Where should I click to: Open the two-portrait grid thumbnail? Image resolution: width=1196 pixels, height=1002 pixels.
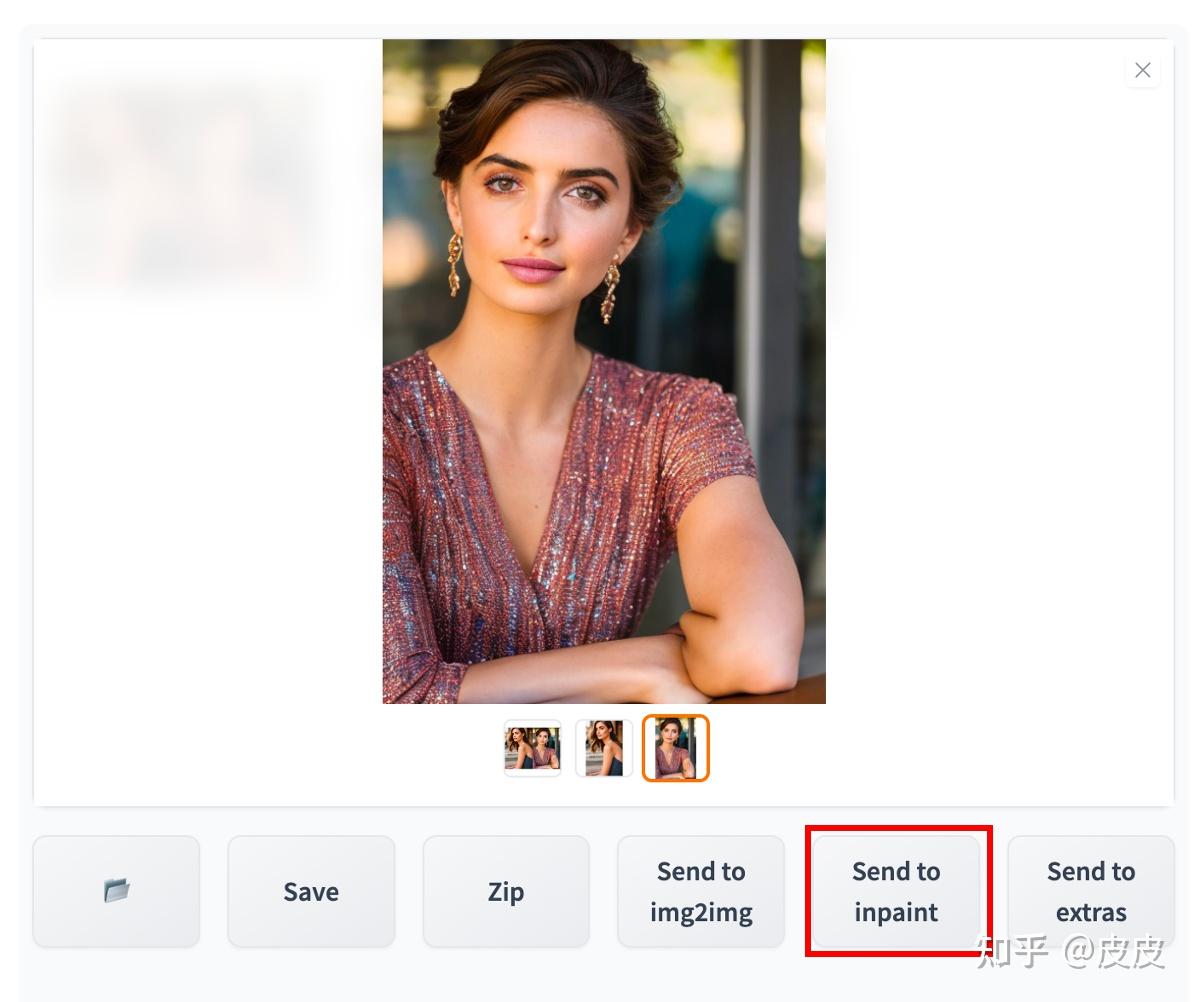coord(532,748)
